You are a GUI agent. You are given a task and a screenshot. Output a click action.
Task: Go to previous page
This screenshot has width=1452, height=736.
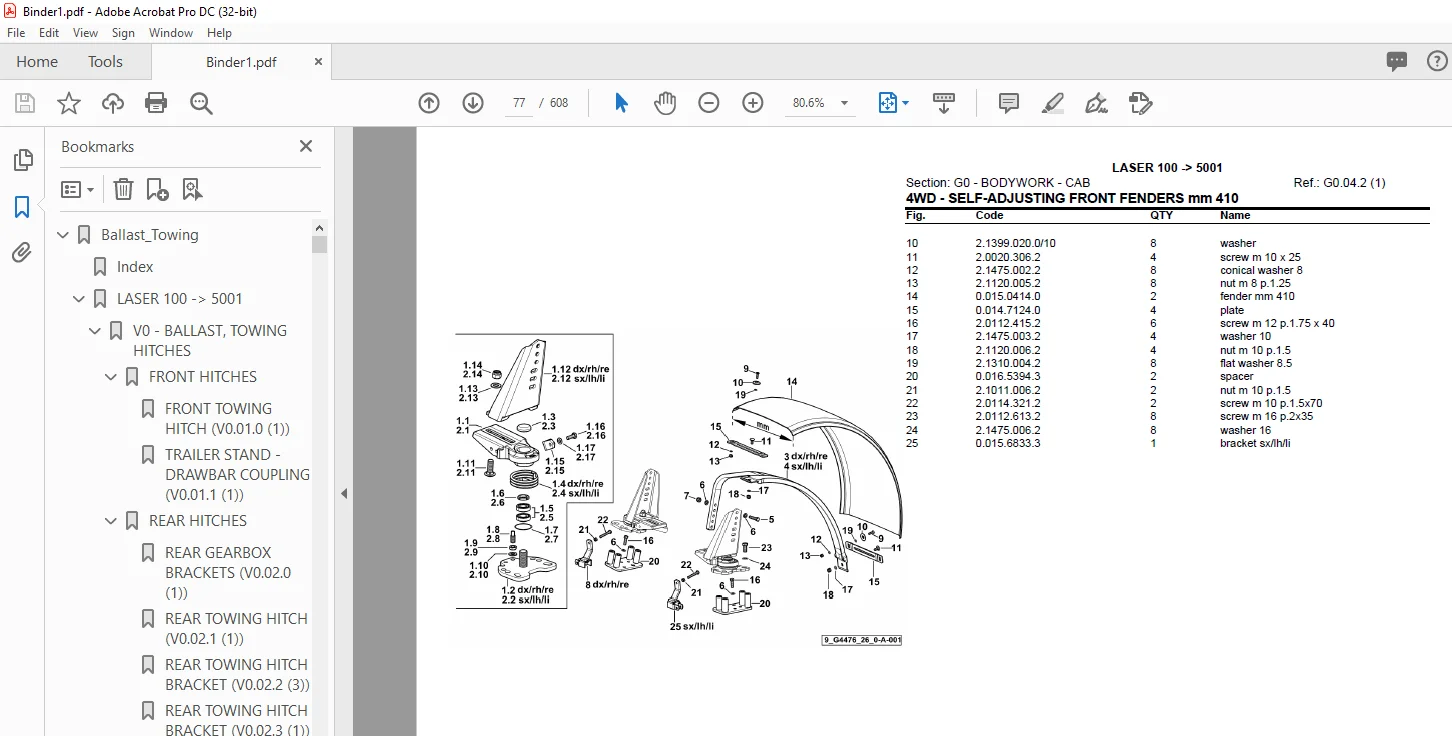[x=429, y=103]
